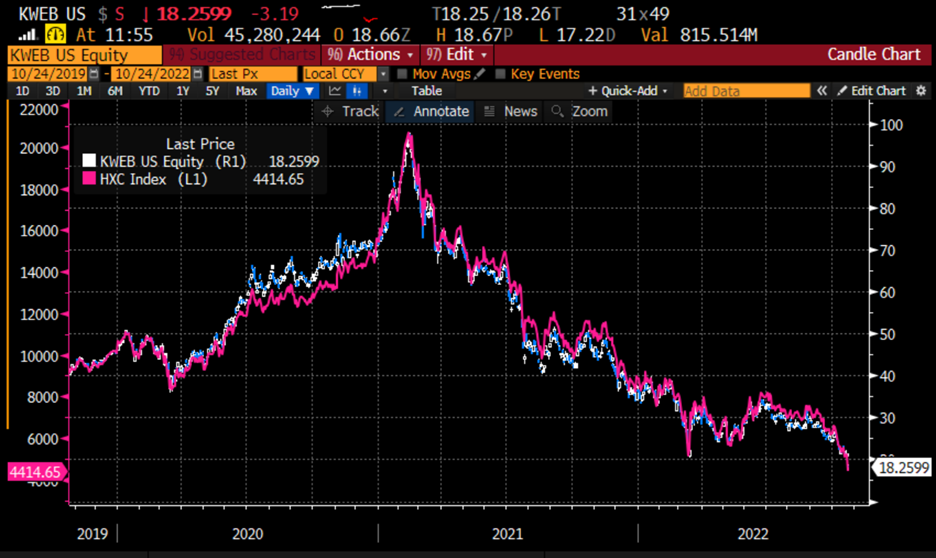Click the price sparkline mini chart
This screenshot has height=558, width=936.
[x=349, y=13]
